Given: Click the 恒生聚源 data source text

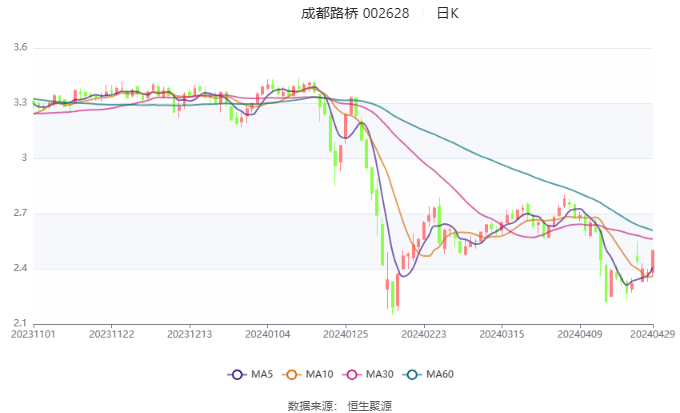Looking at the screenshot, I should click(x=370, y=406).
